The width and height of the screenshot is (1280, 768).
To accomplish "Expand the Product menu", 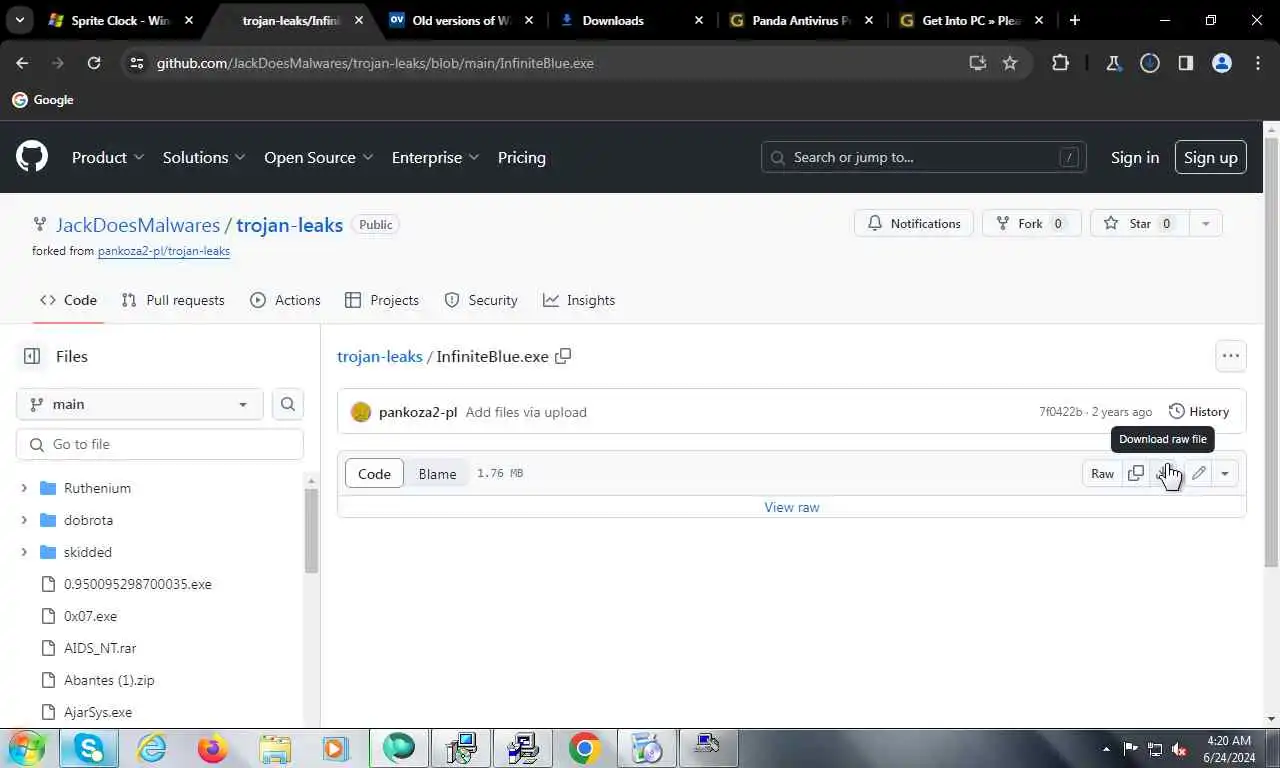I will pyautogui.click(x=108, y=157).
